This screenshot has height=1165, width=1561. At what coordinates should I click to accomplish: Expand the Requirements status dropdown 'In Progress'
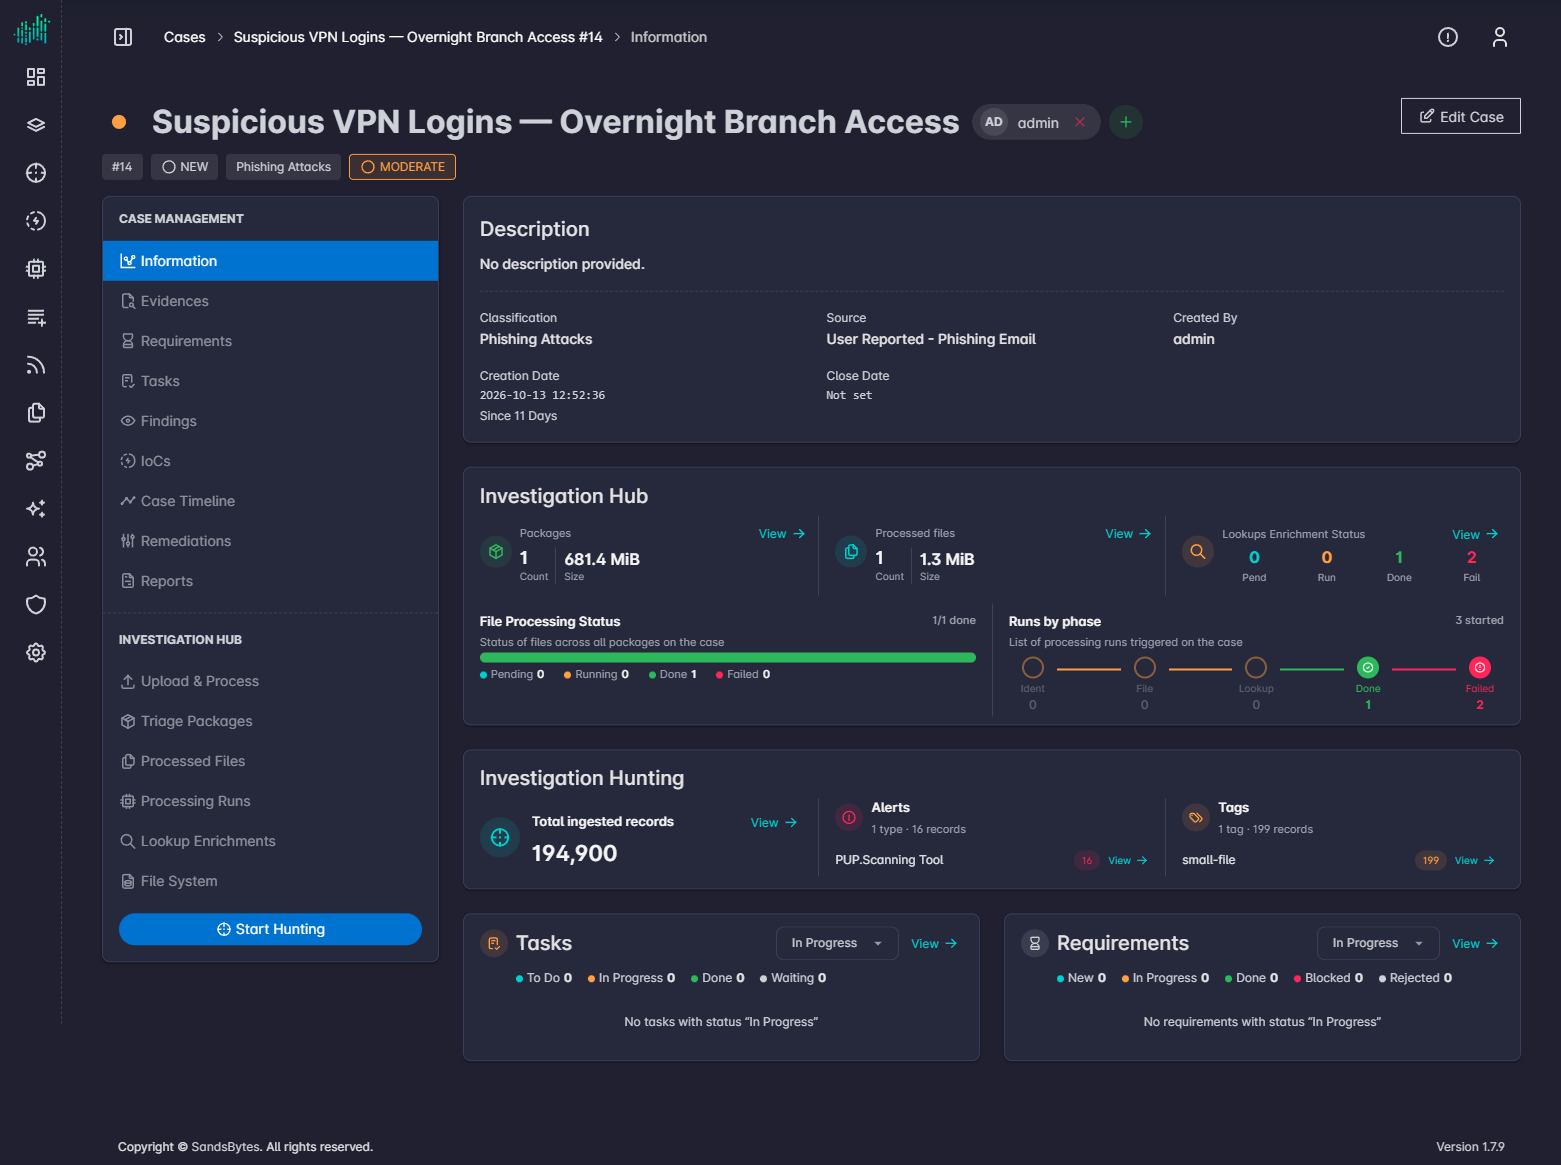[1378, 943]
